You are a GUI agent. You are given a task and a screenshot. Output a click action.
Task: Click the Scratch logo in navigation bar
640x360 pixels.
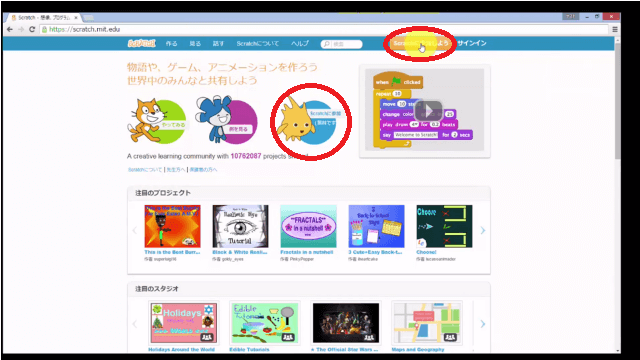[141, 43]
